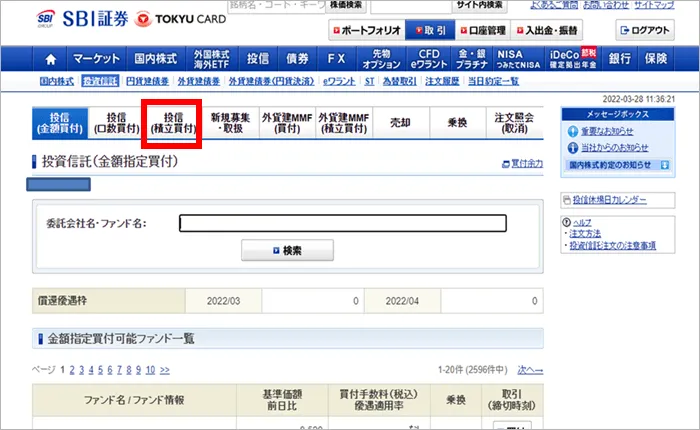Open the 当日約定一覧 link
This screenshot has height=430, width=700.
[x=493, y=81]
